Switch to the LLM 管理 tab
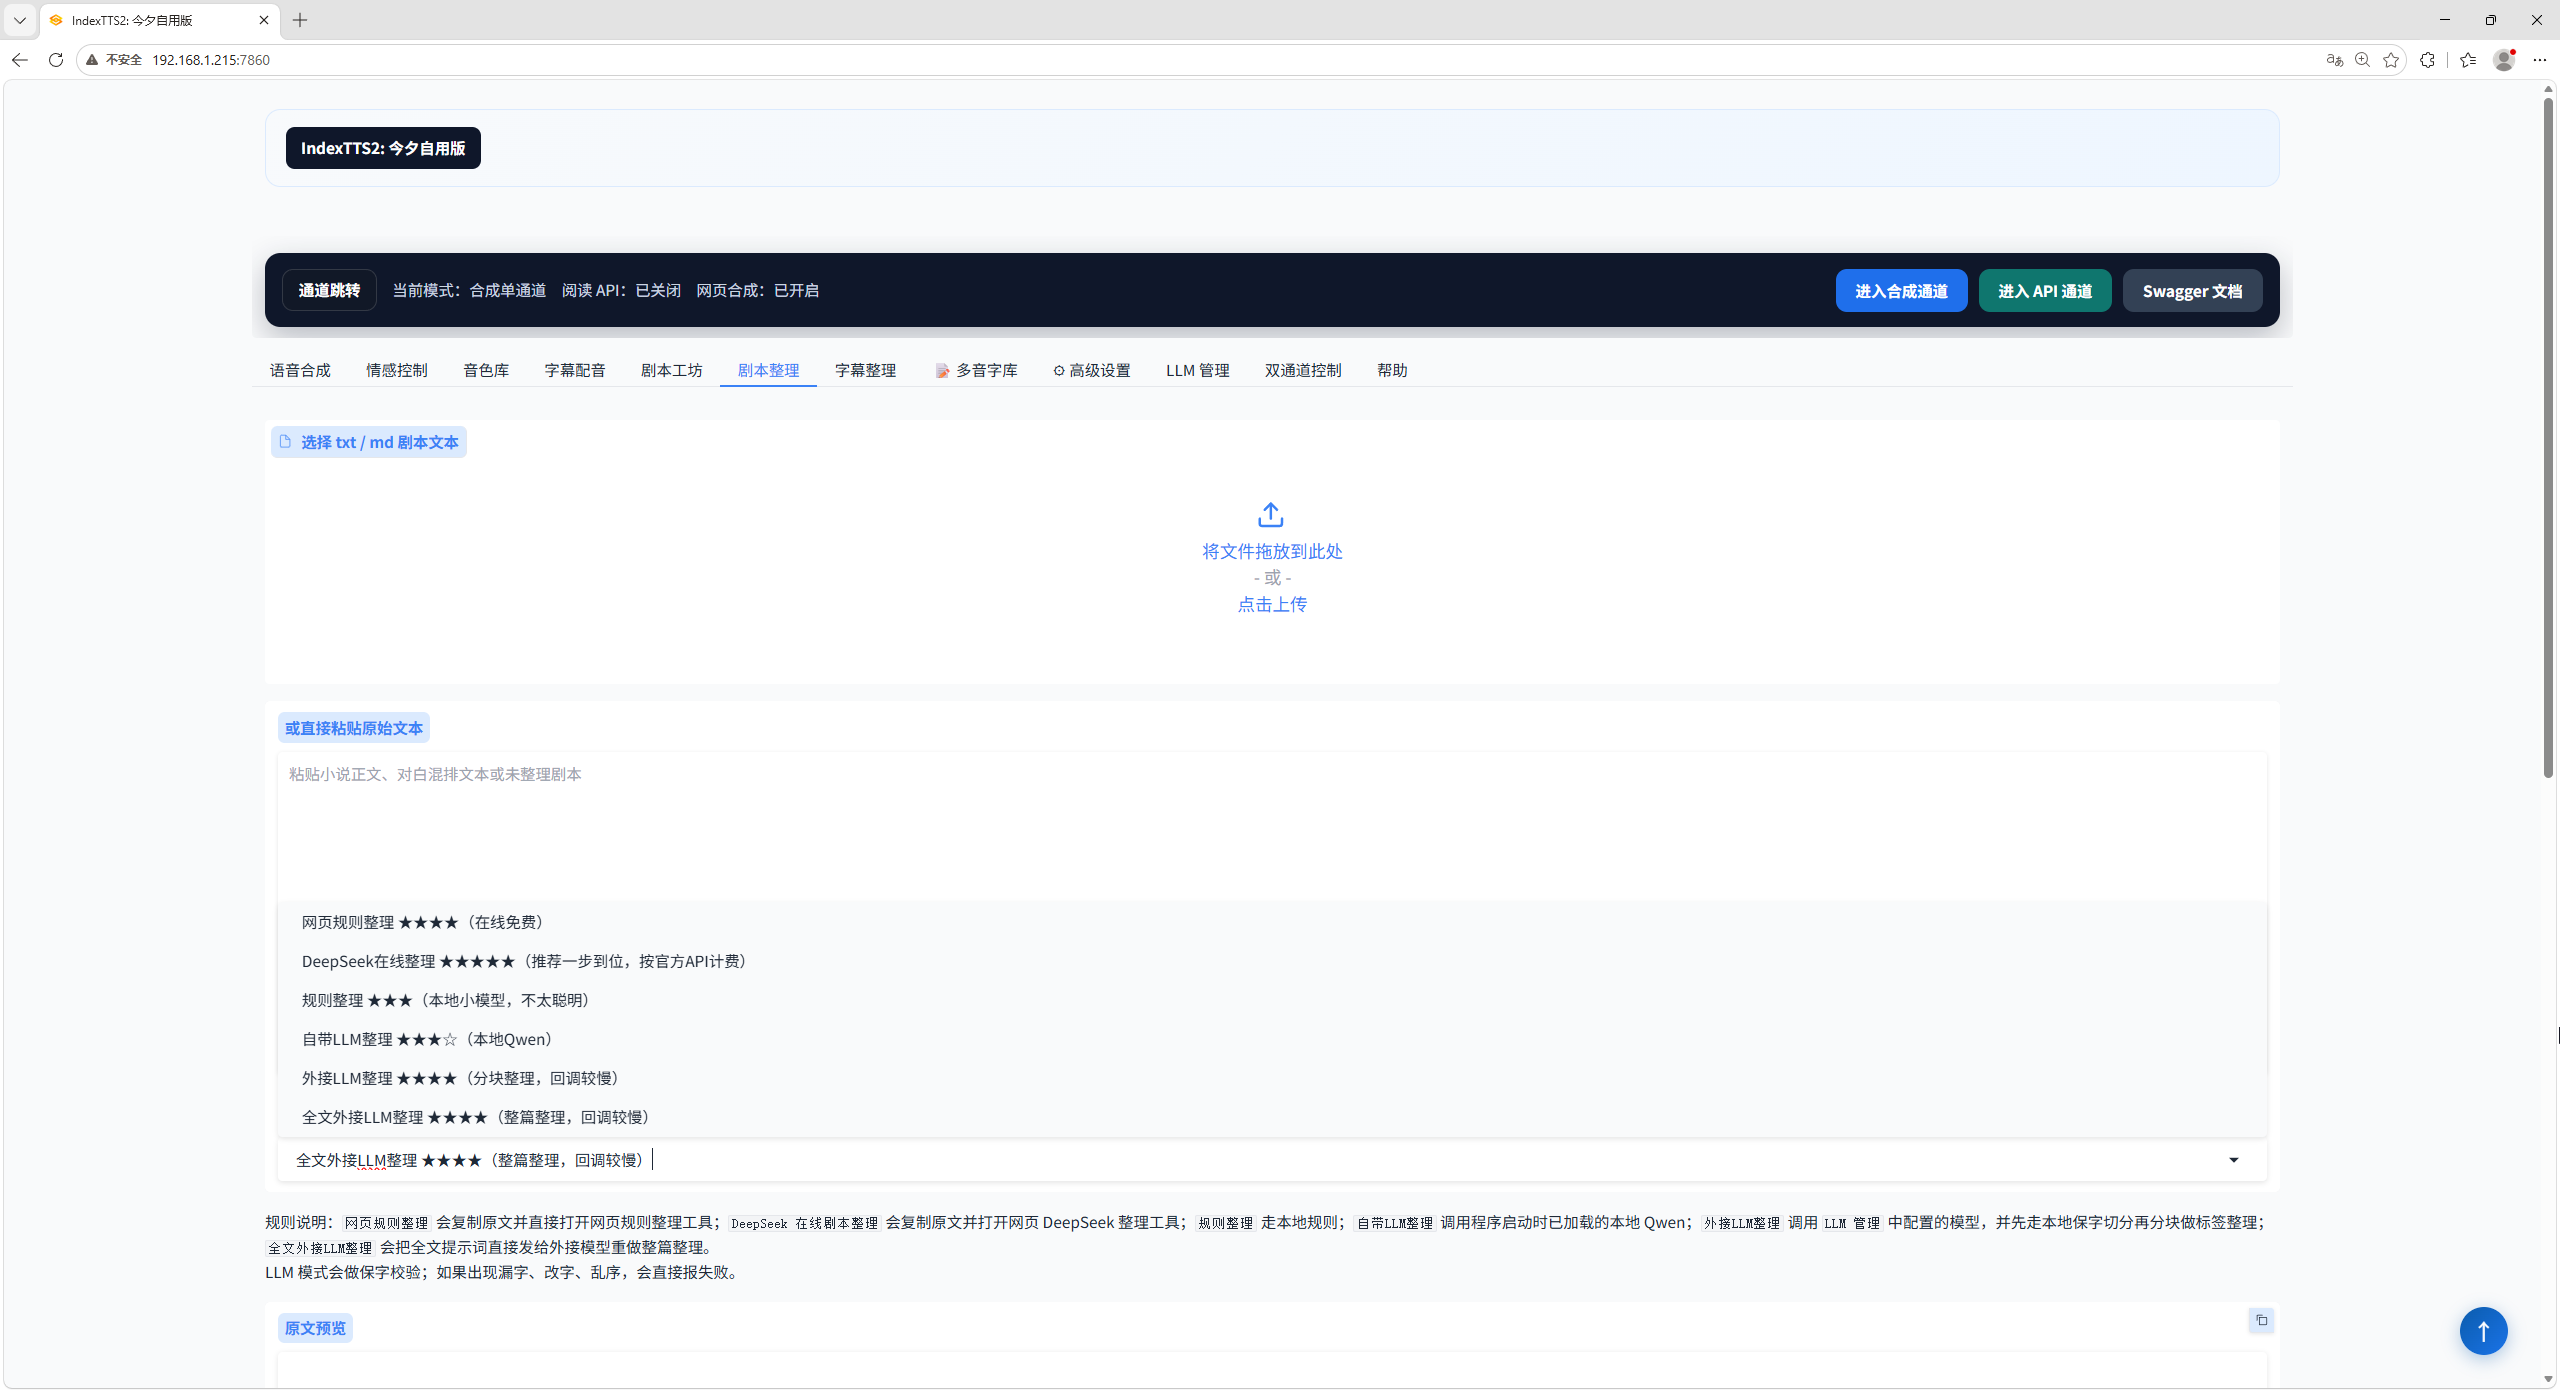Viewport: 2560px width, 1392px height. pos(1197,370)
